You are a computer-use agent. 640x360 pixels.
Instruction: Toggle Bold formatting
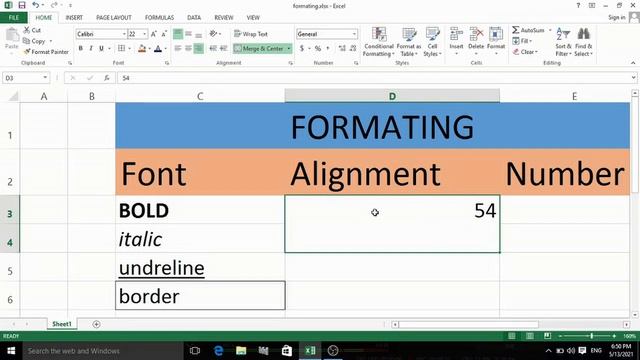pos(81,48)
